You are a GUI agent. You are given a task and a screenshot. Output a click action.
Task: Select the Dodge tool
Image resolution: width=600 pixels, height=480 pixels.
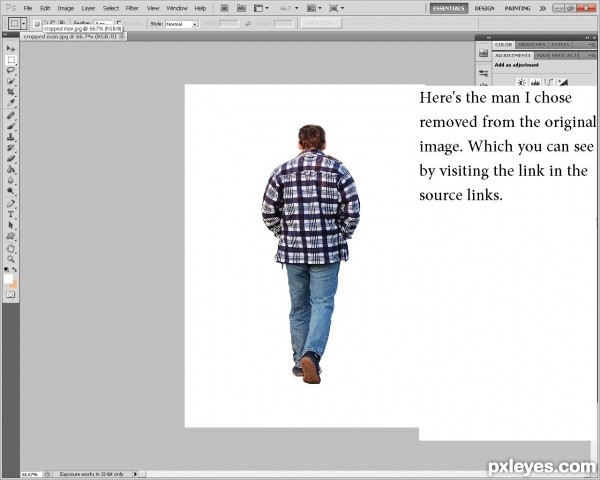click(x=11, y=191)
